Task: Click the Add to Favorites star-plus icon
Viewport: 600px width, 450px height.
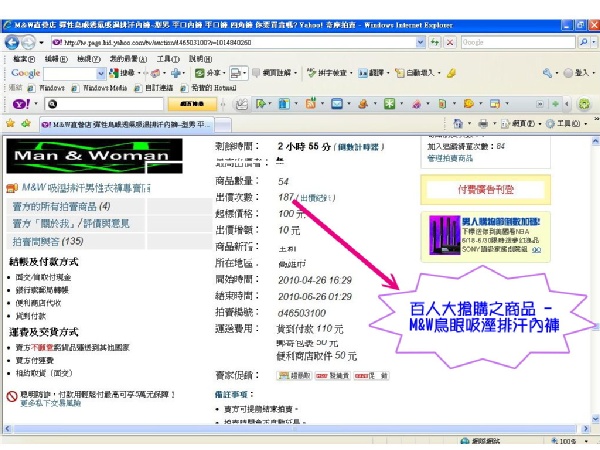Action: click(26, 123)
